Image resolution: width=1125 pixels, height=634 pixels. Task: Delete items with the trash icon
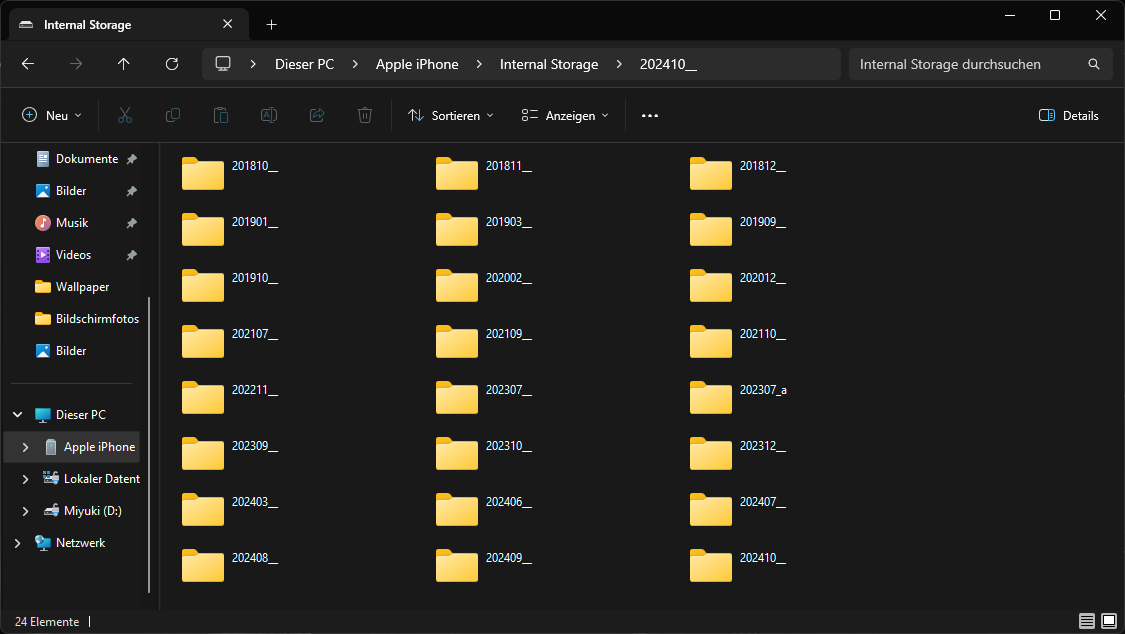[364, 115]
